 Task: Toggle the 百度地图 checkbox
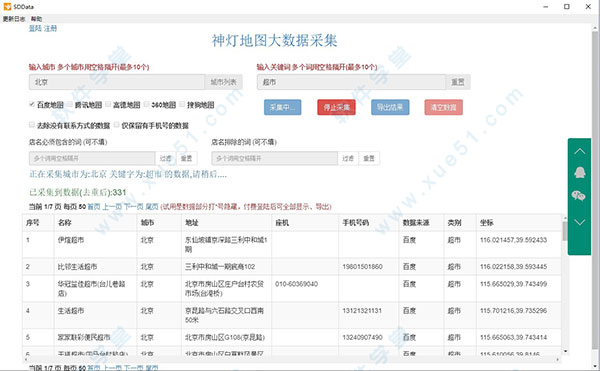pyautogui.click(x=32, y=104)
